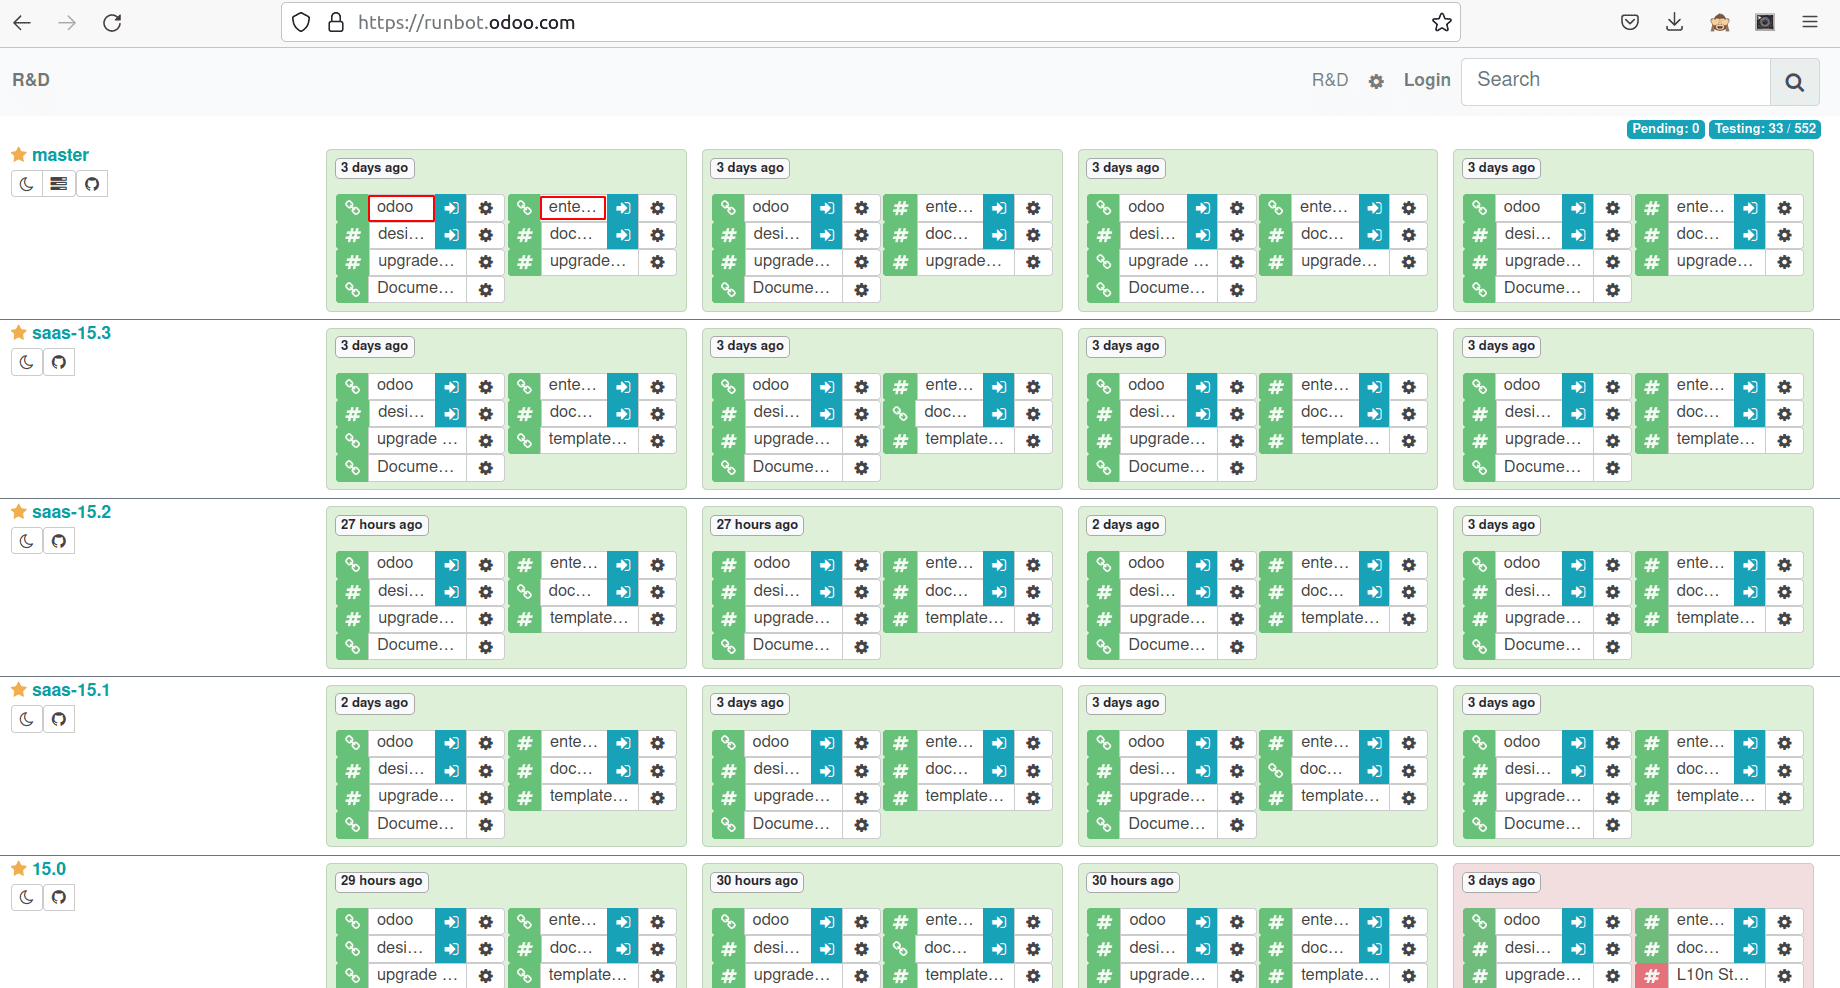The width and height of the screenshot is (1840, 988).
Task: Open the 2 days ago batch in saas-15.2
Action: click(x=1126, y=525)
